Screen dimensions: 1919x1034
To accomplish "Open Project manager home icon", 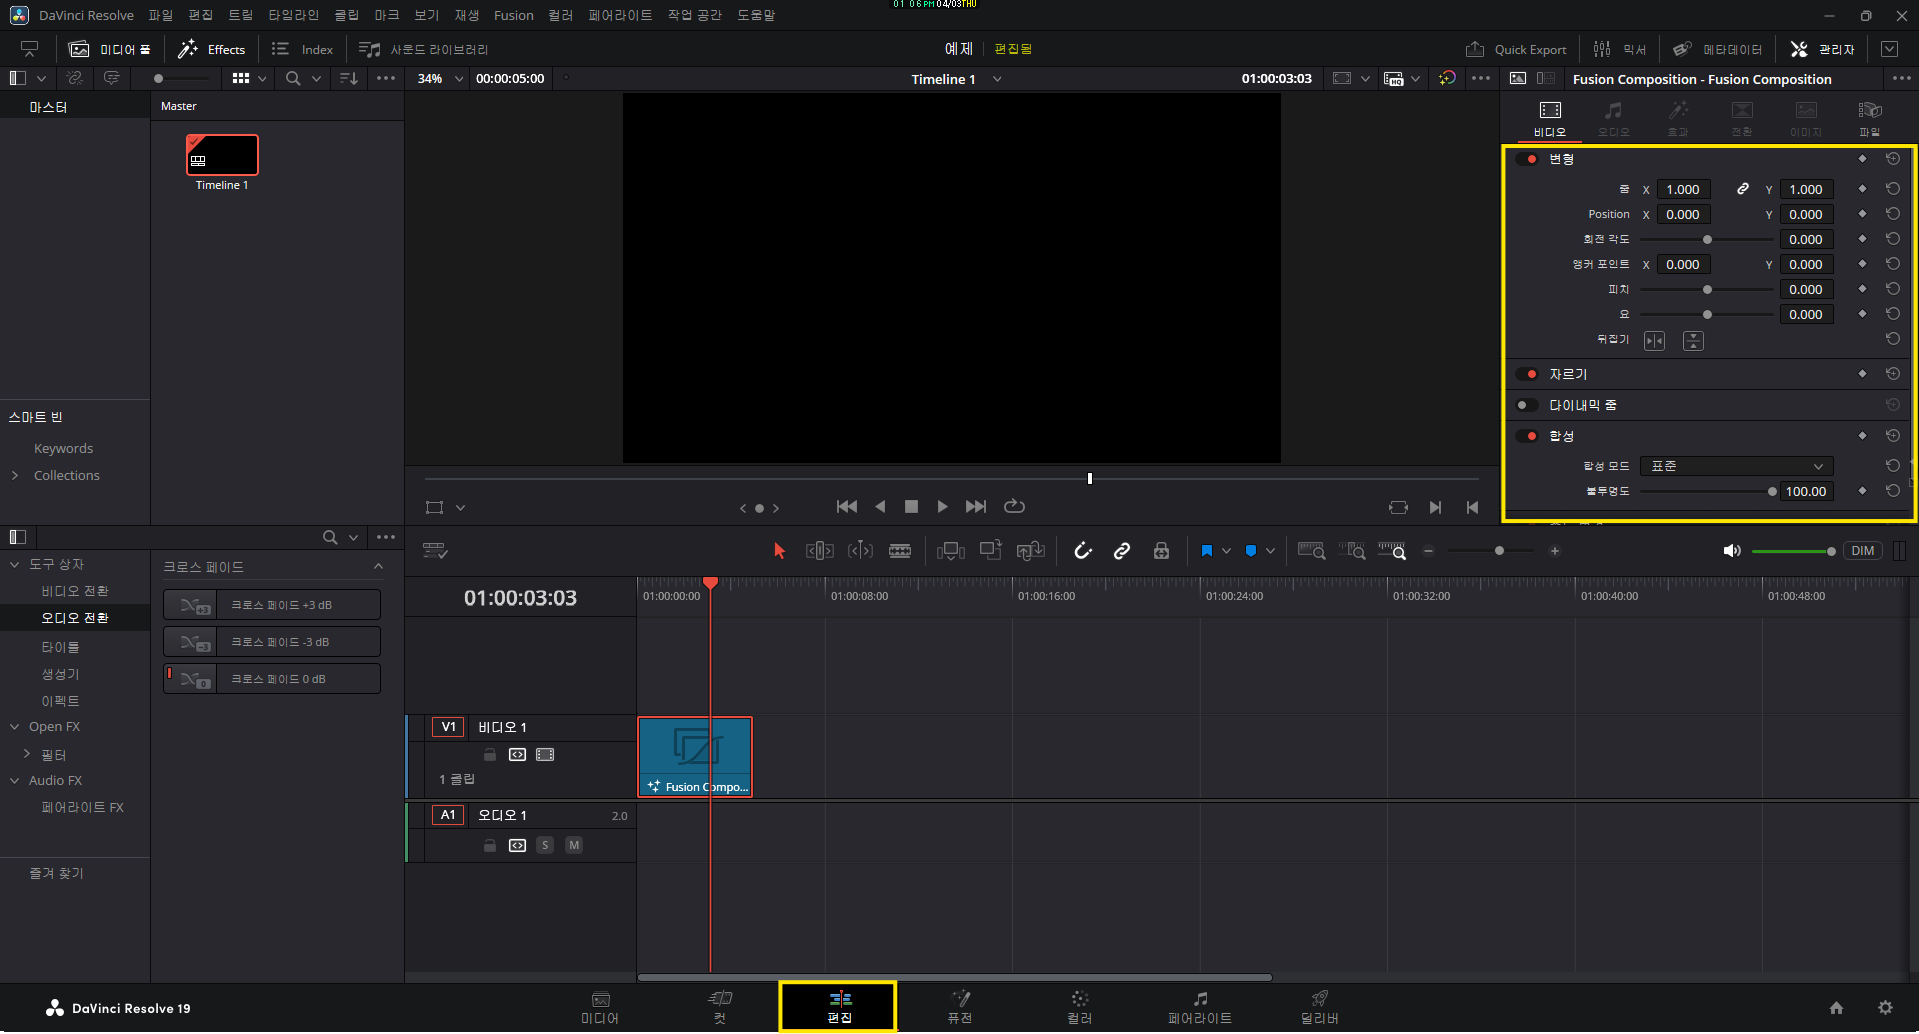I will 1836,1008.
